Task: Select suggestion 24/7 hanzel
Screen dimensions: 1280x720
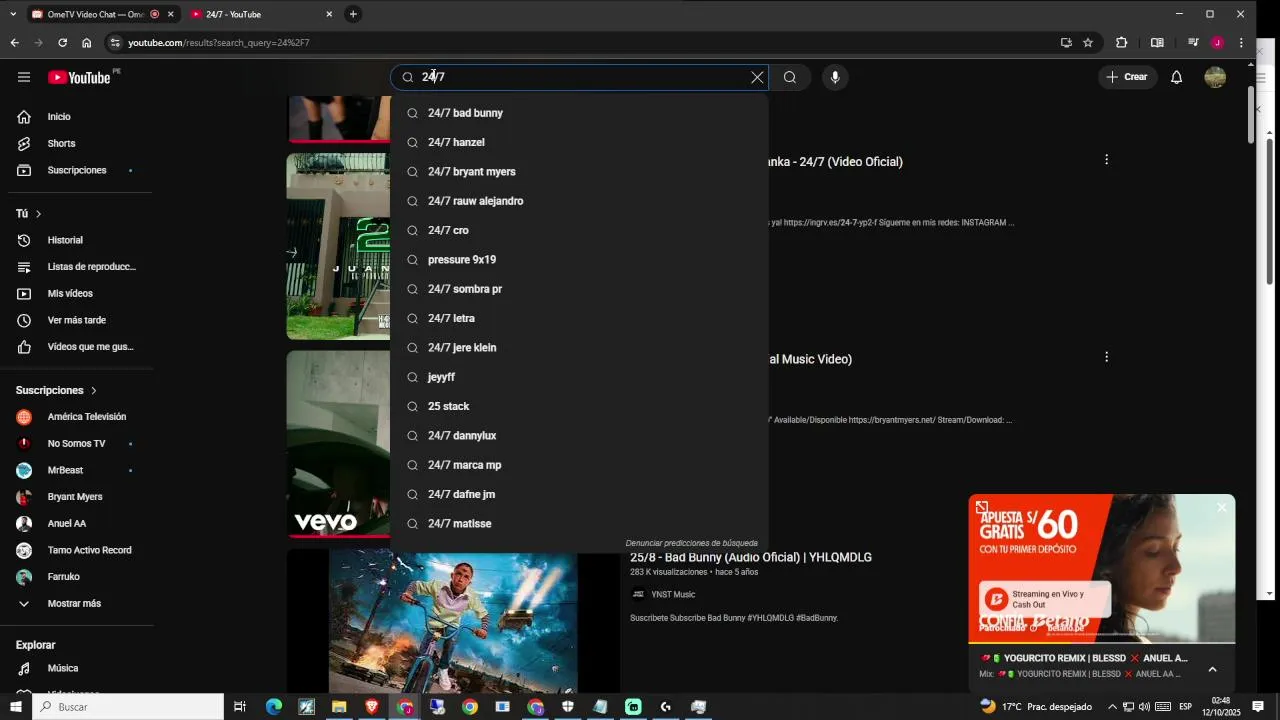Action: pyautogui.click(x=579, y=142)
